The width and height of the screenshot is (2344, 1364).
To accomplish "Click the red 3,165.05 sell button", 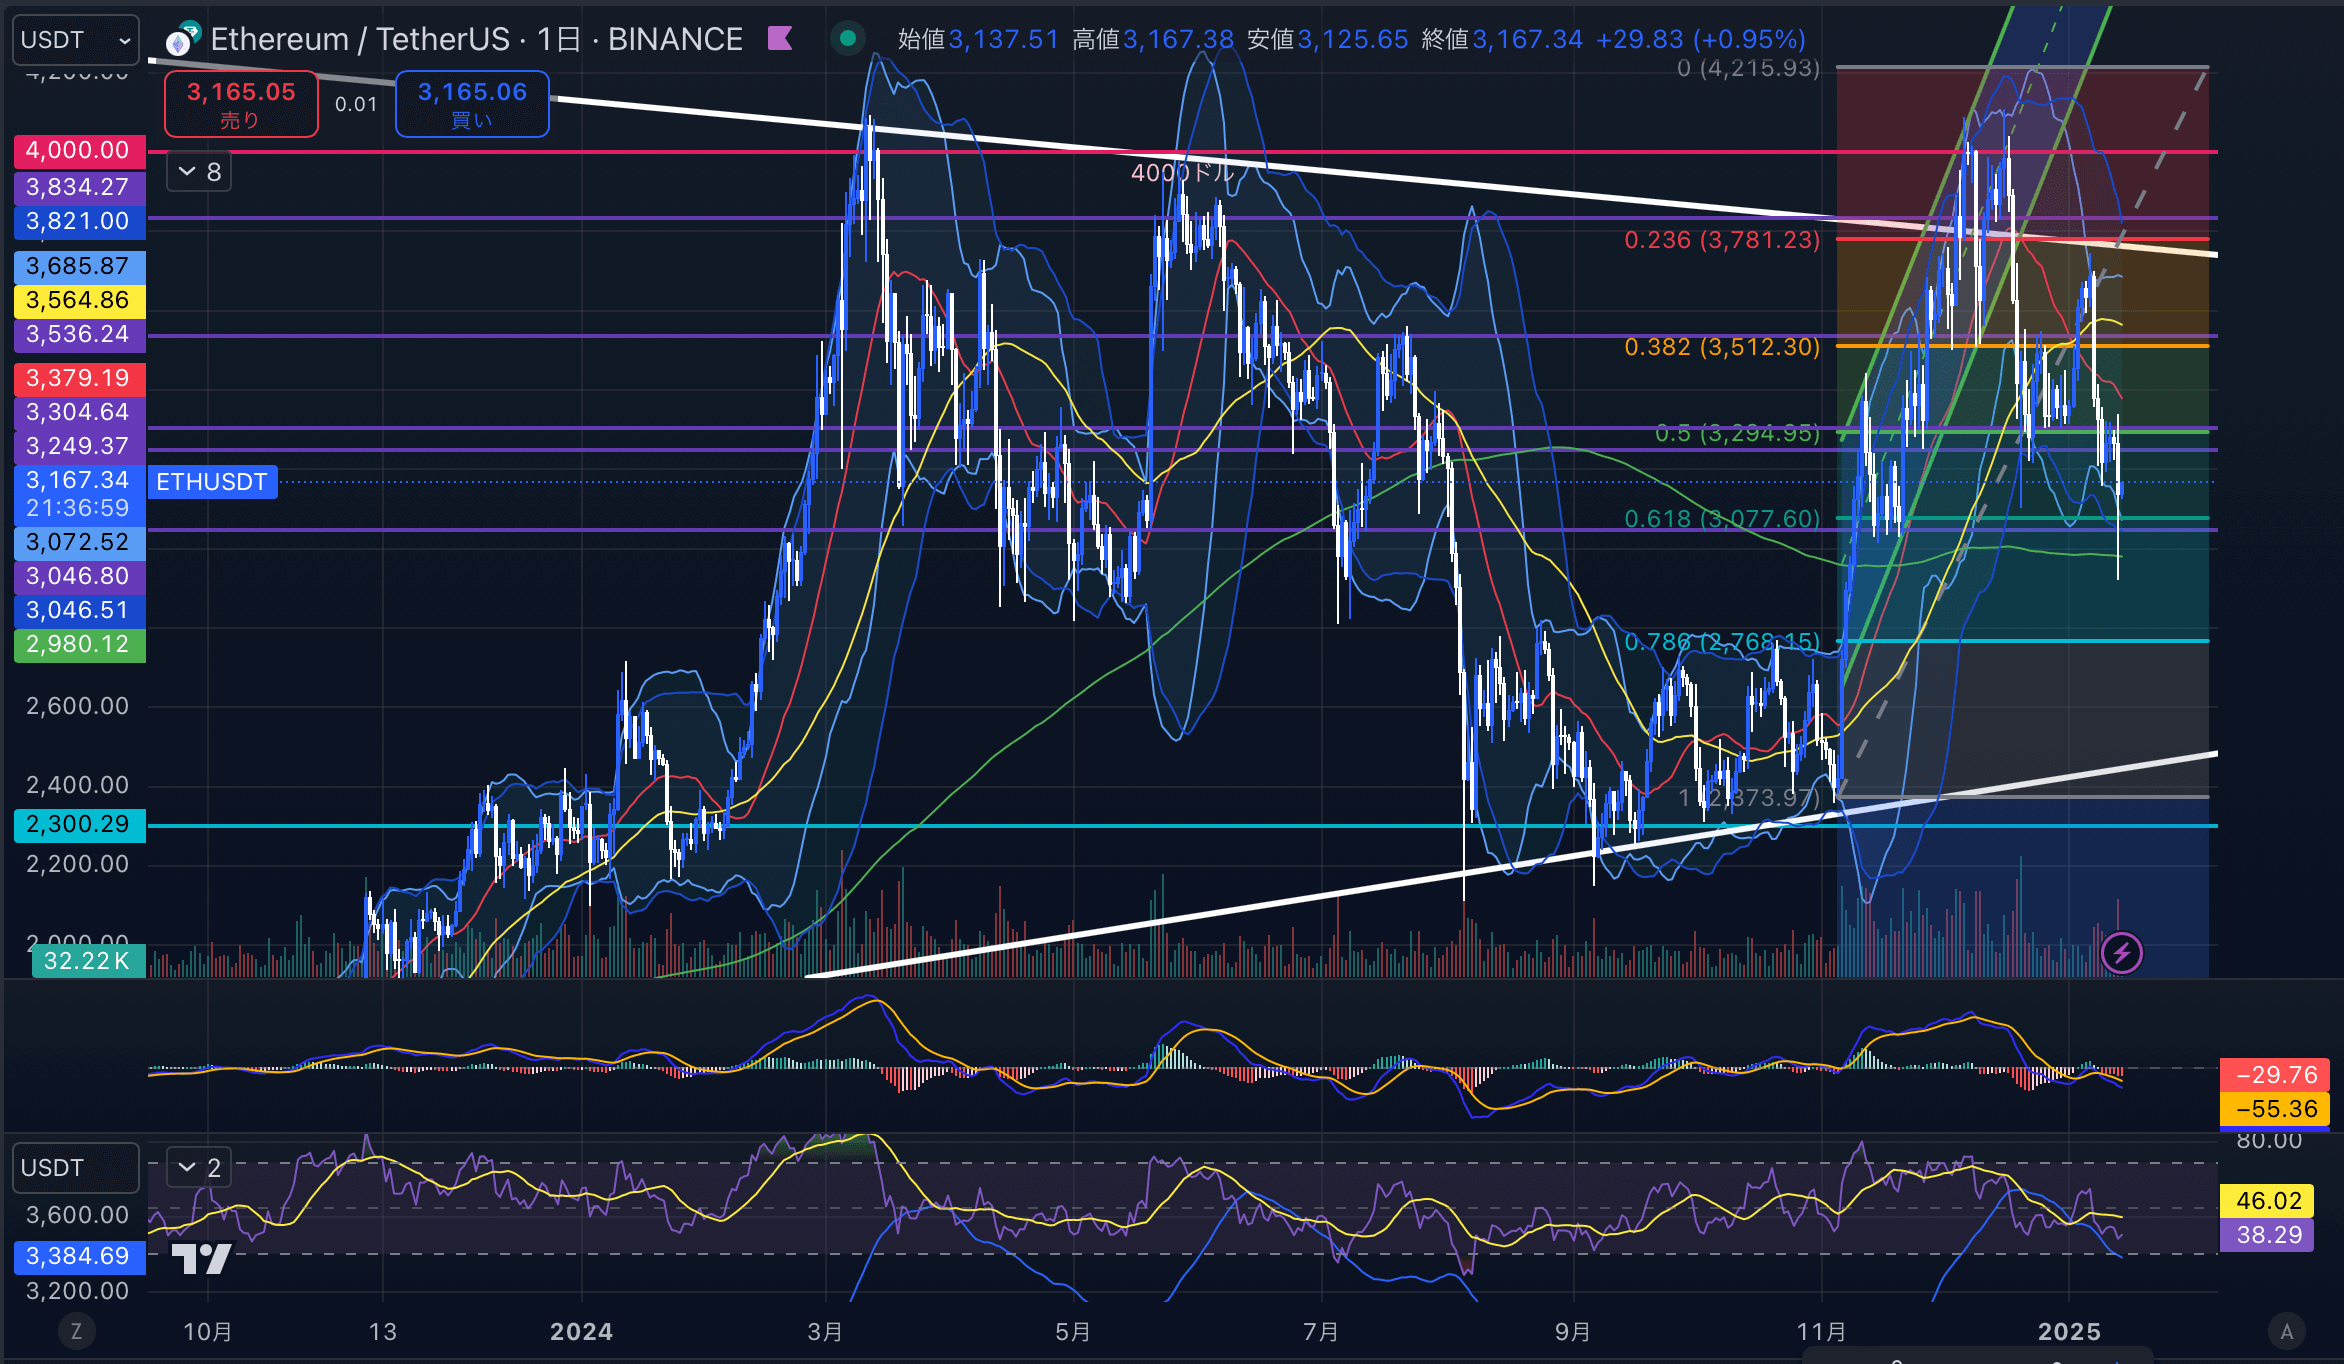I will 241,104.
